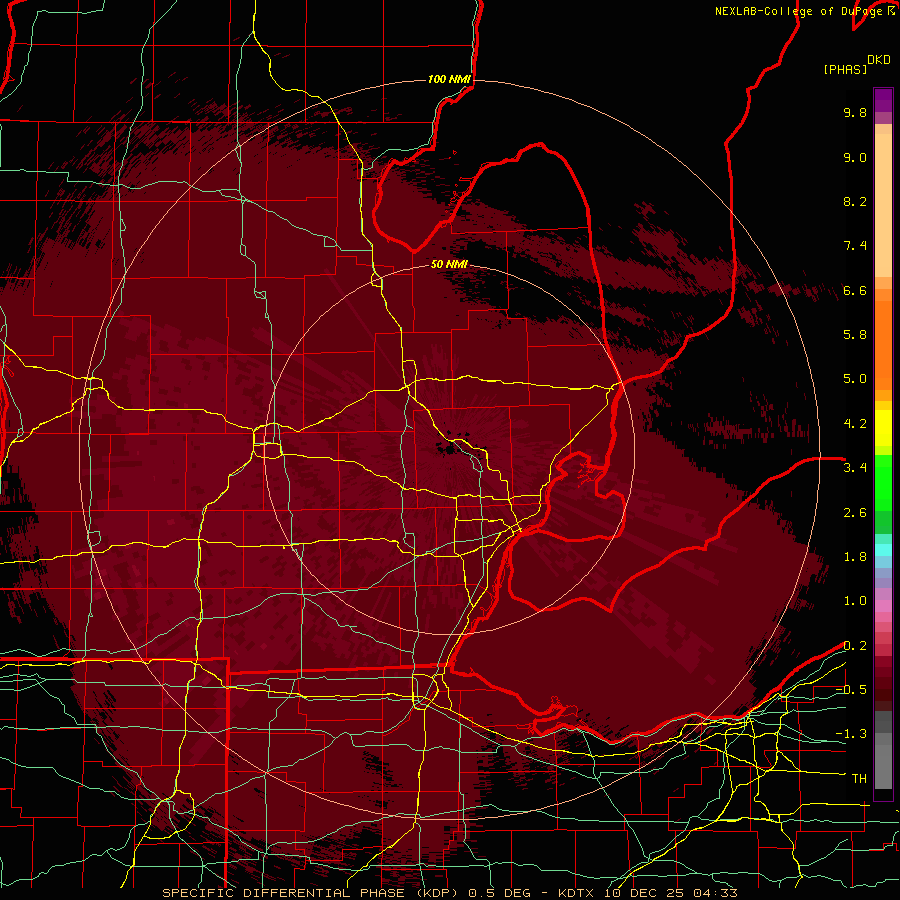The height and width of the screenshot is (900, 900).
Task: Click the 5.0 value on the scale
Action: click(x=855, y=379)
